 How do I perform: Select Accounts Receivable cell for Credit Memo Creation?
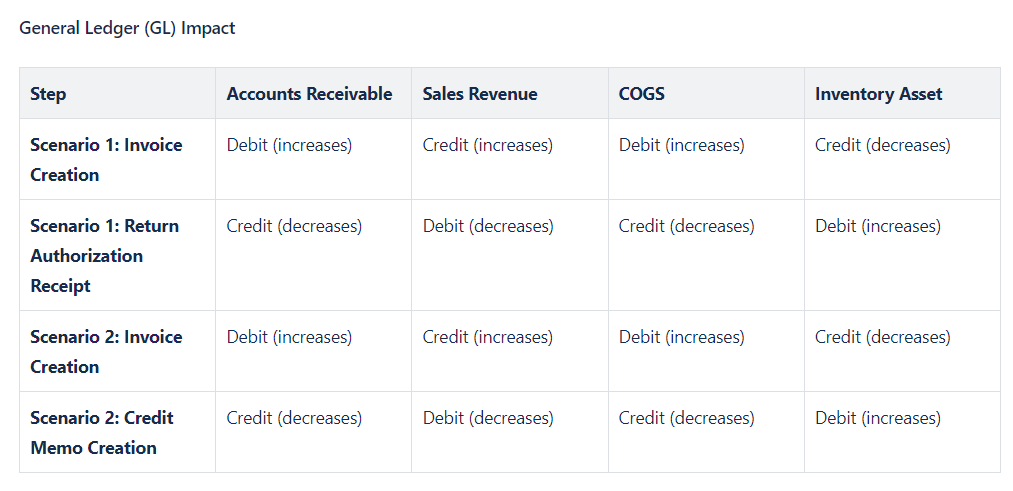pos(294,418)
